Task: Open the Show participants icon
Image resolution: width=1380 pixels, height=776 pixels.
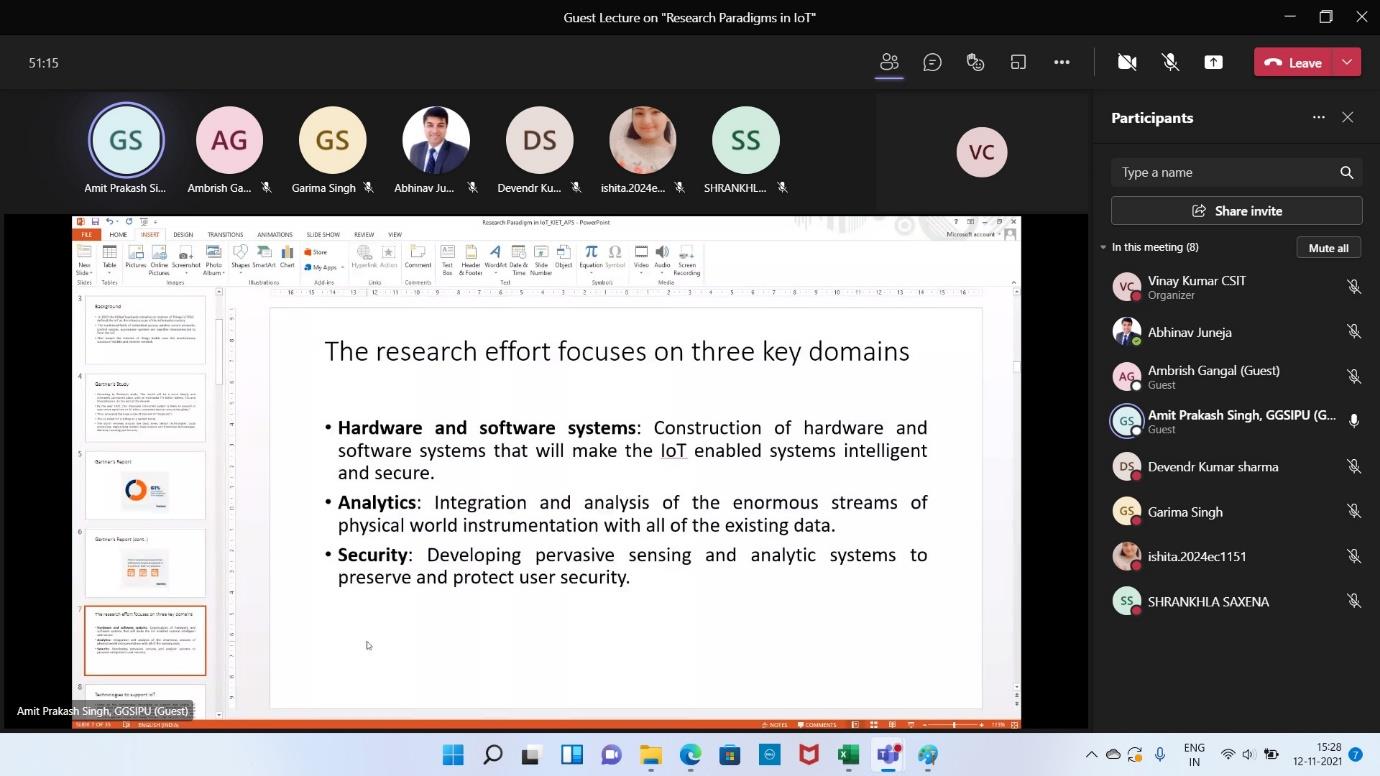Action: coord(889,62)
